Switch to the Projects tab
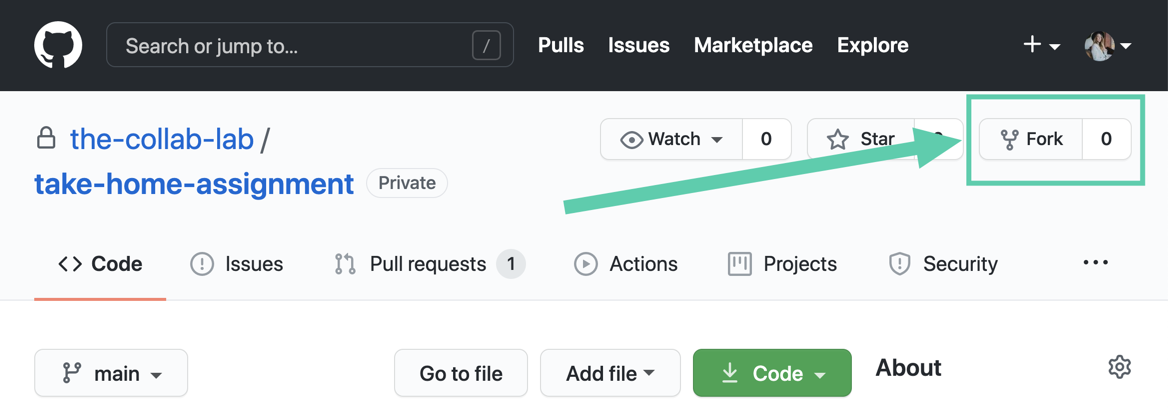Viewport: 1168px width, 414px height. point(782,264)
